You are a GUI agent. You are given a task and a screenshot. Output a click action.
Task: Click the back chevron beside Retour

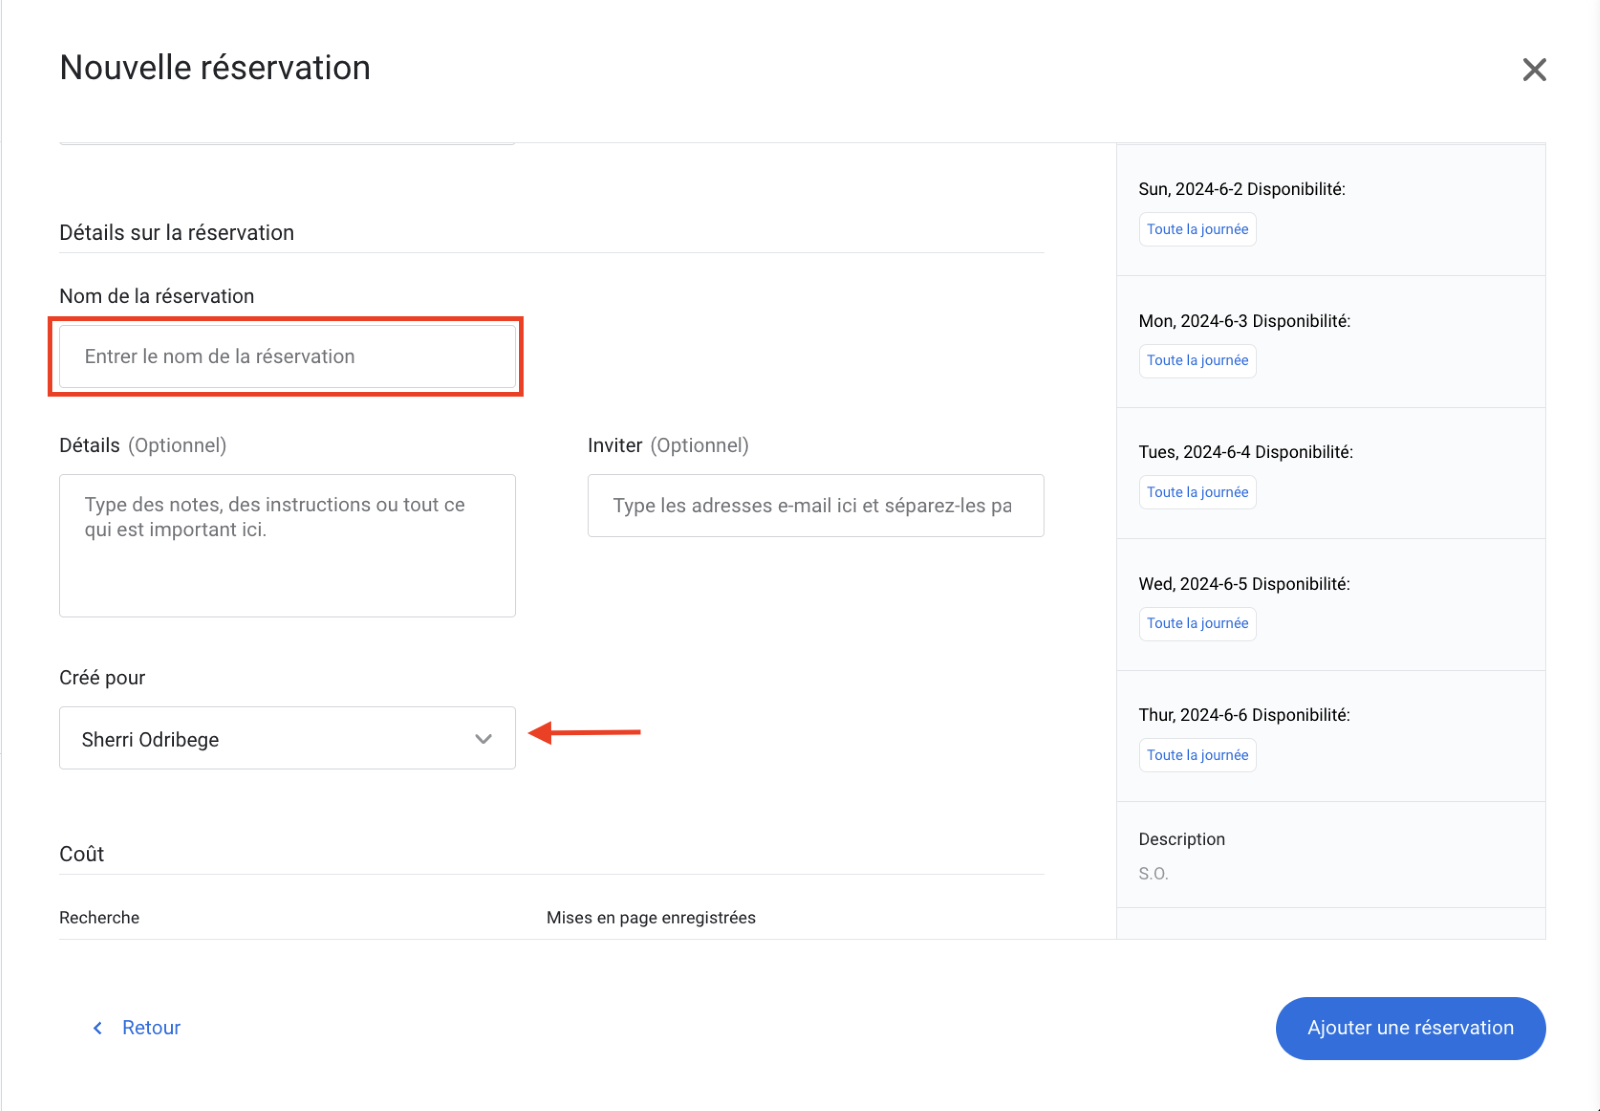[x=97, y=1028]
